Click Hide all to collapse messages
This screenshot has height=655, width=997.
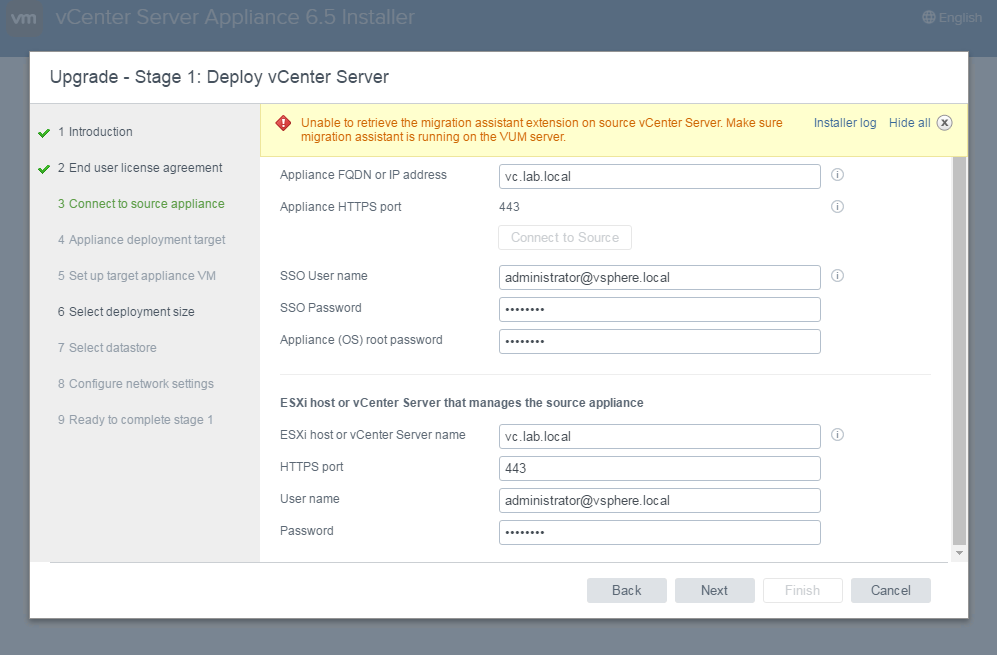pyautogui.click(x=909, y=123)
